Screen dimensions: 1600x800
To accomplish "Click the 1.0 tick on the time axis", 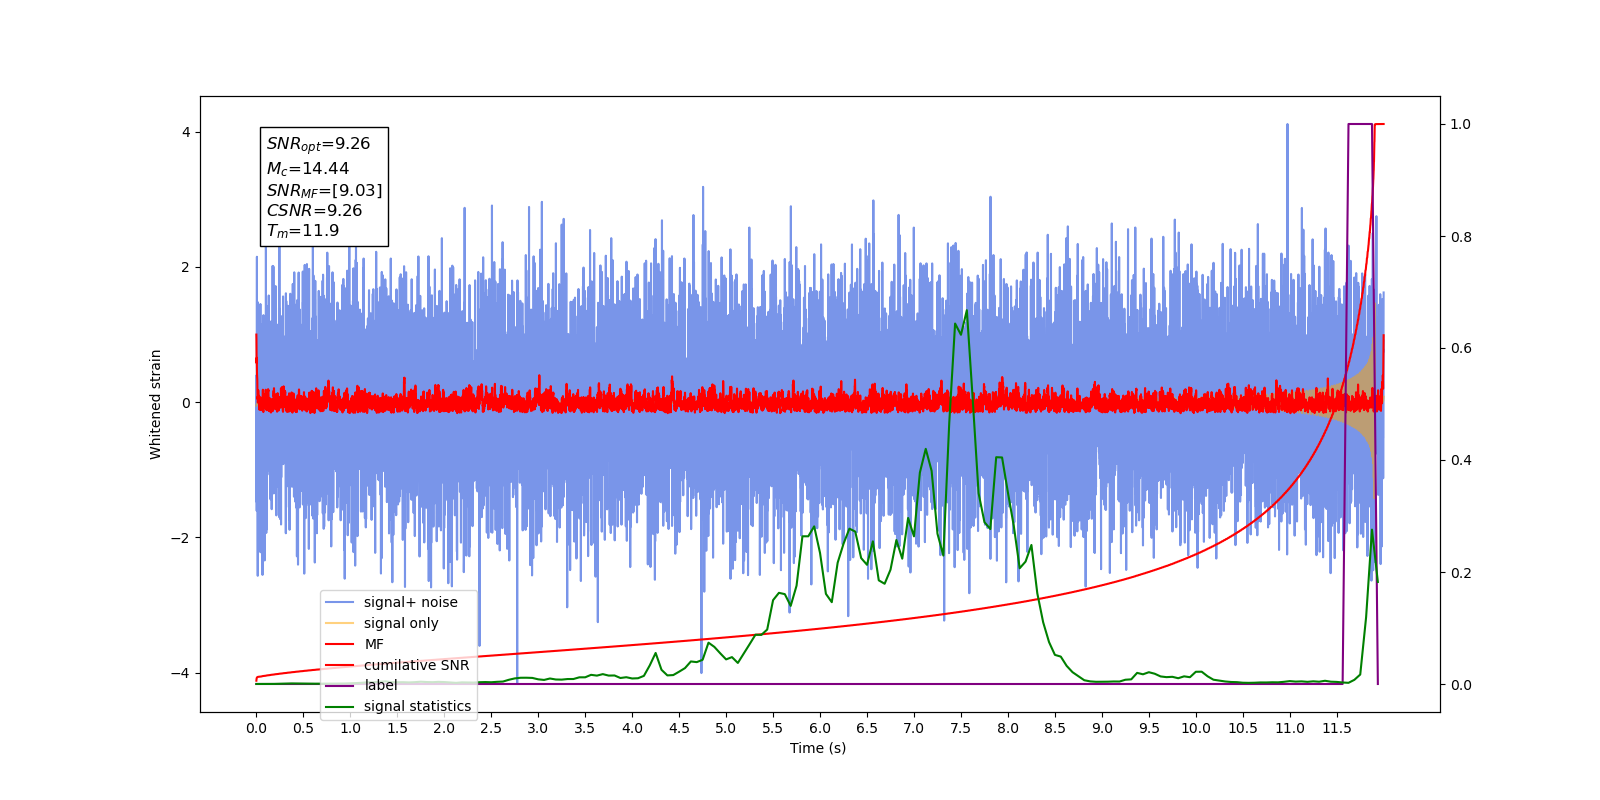I will point(350,728).
